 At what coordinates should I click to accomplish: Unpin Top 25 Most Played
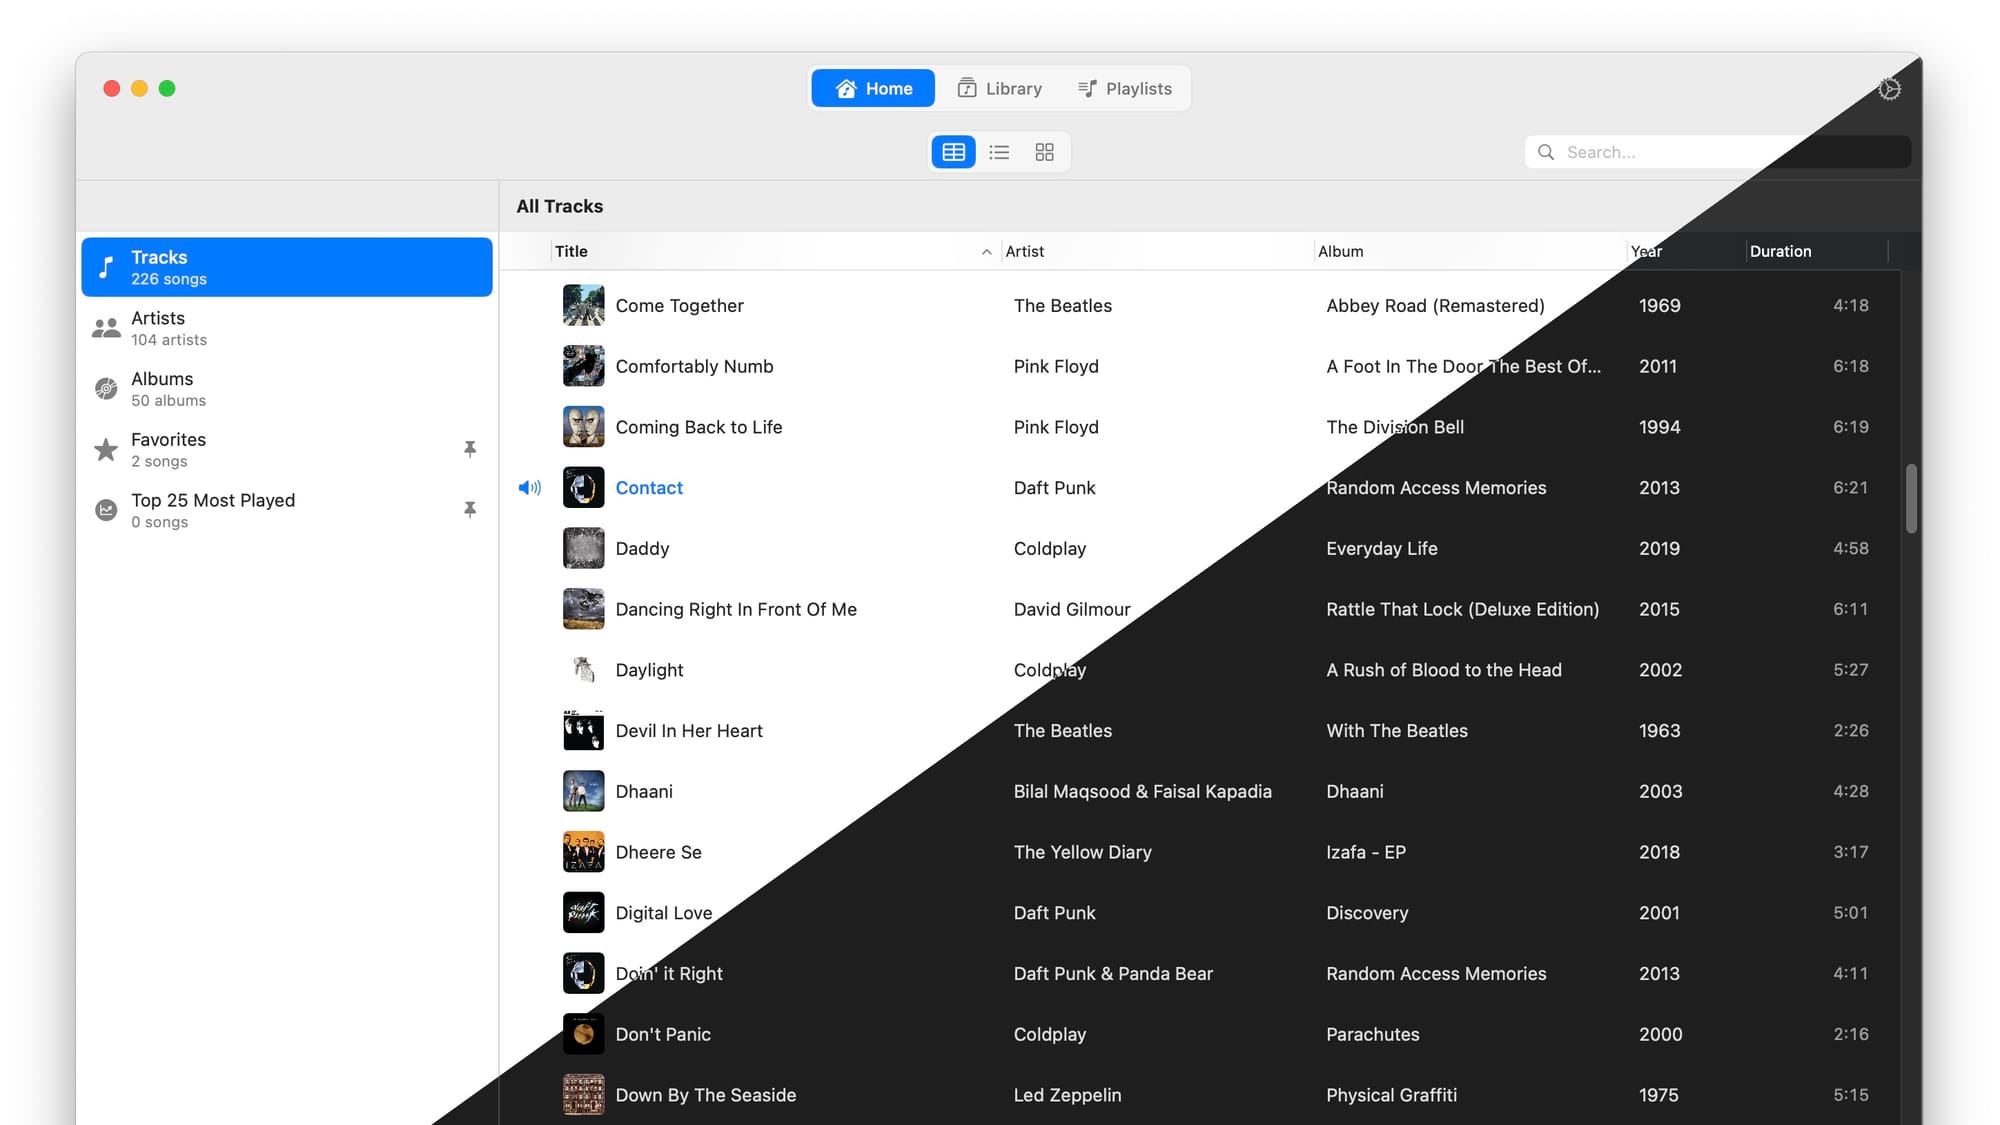click(x=470, y=510)
